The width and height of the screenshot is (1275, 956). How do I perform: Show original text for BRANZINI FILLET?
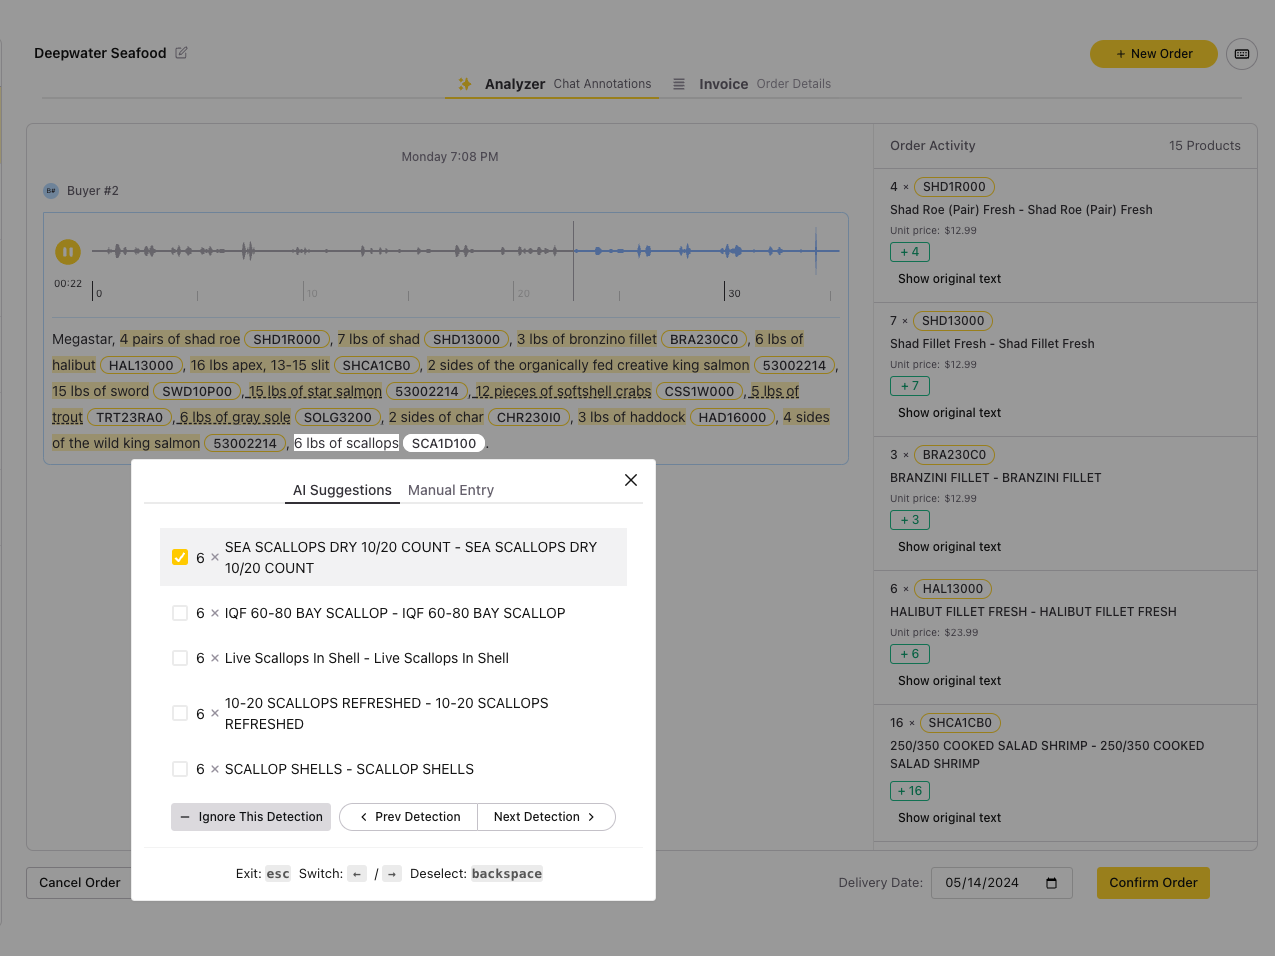coord(949,547)
